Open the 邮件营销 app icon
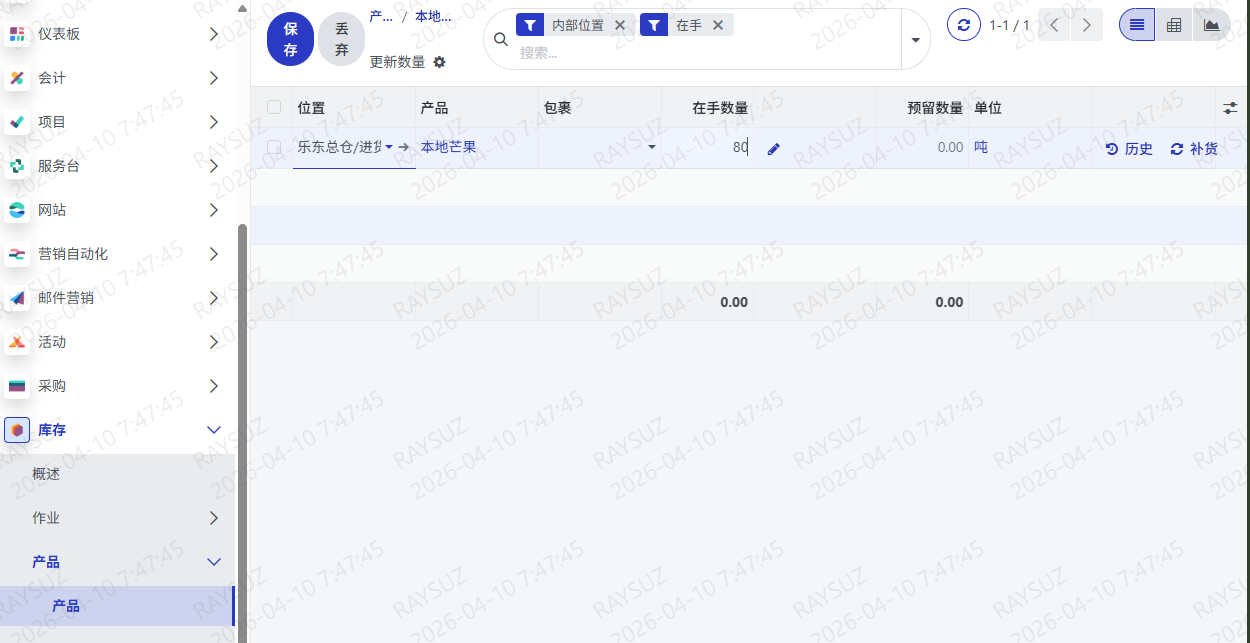Screen dimensions: 1250x643 (17, 298)
